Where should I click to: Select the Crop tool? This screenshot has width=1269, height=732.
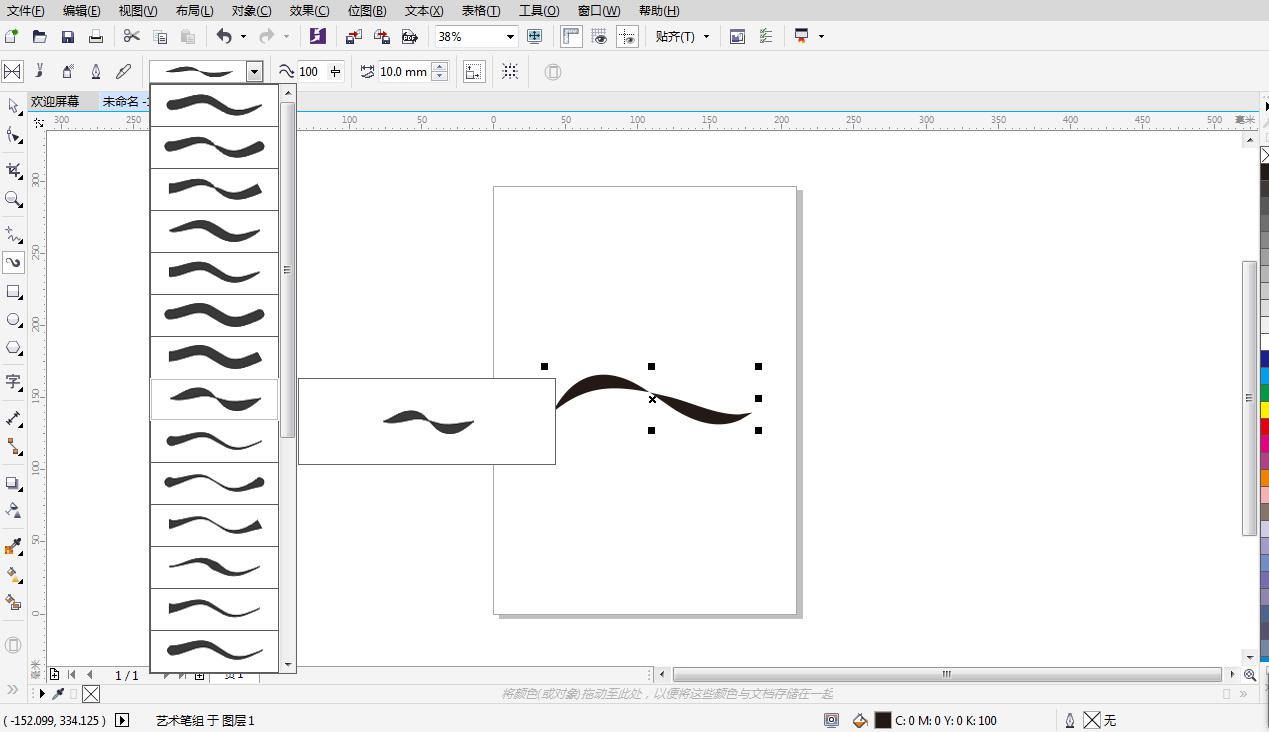pyautogui.click(x=13, y=171)
